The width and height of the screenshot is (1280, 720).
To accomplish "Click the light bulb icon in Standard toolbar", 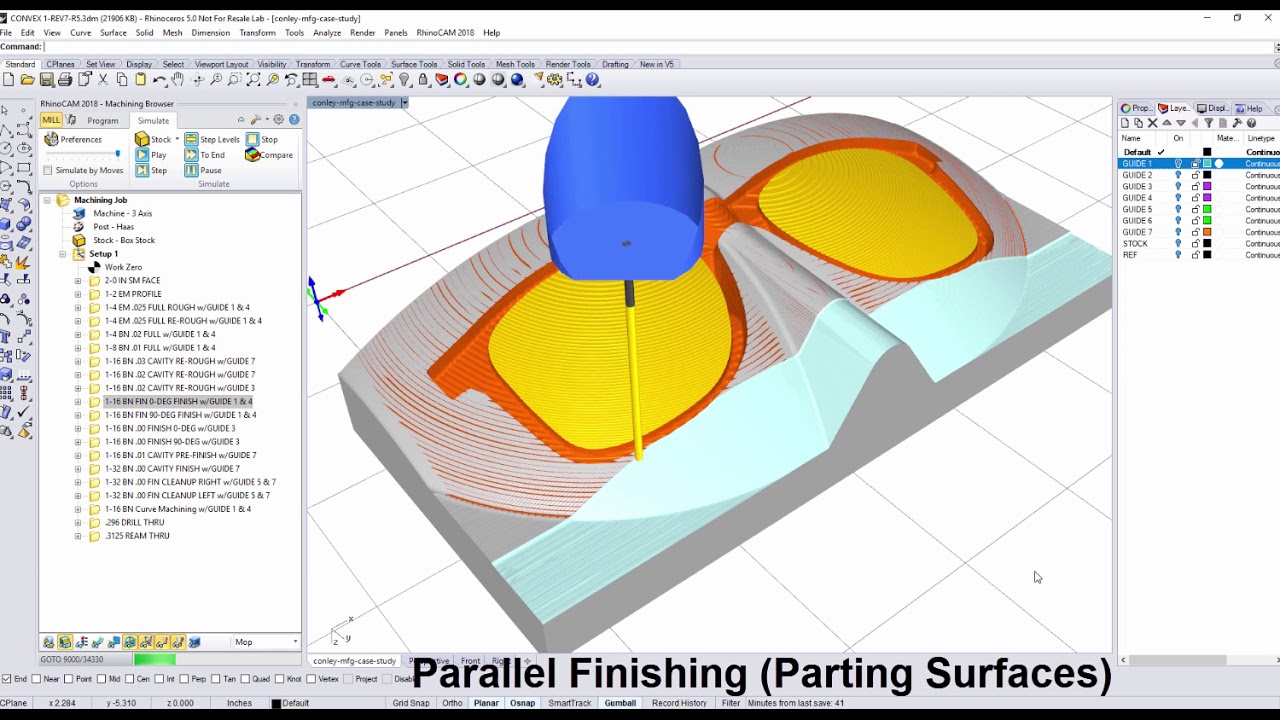I will point(404,80).
